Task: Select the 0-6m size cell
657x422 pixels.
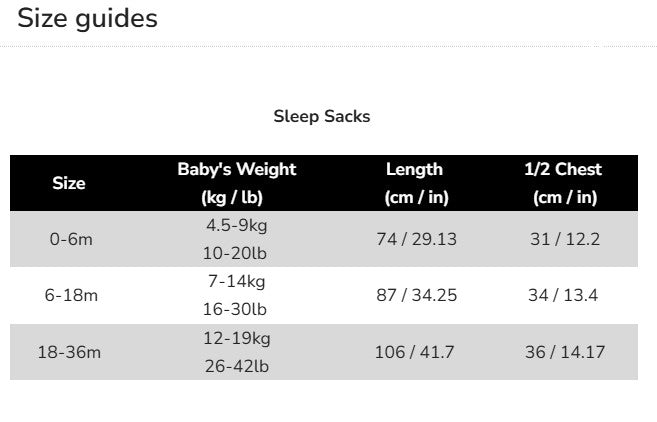Action: [x=71, y=239]
